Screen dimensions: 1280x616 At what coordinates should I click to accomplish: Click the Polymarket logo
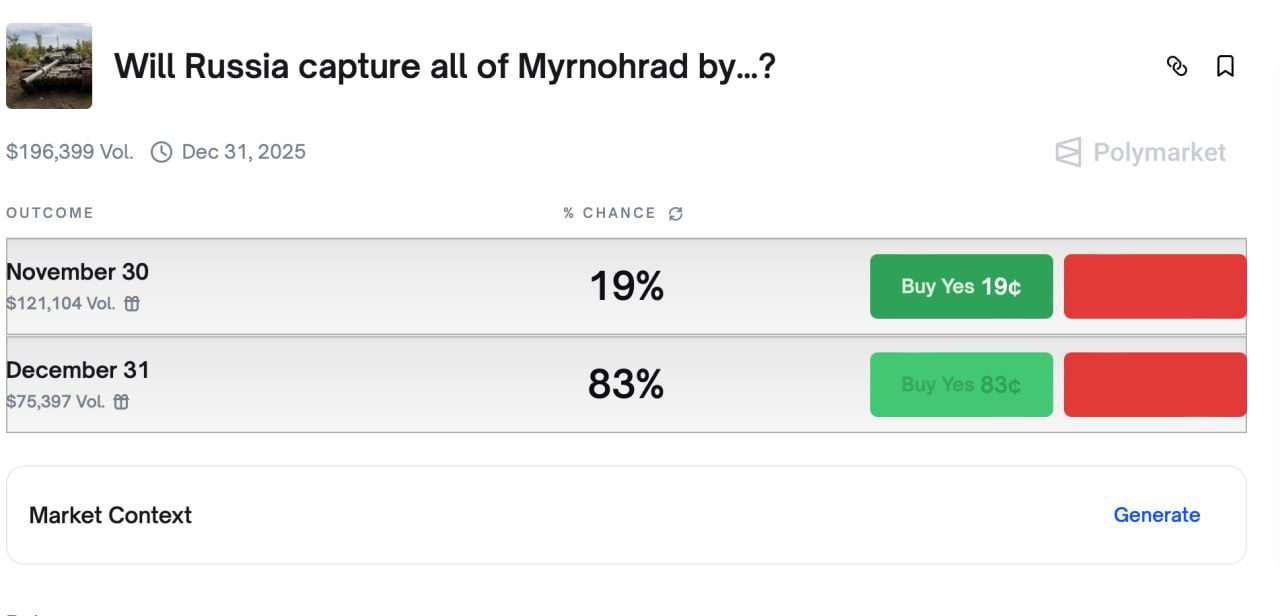coord(1140,152)
